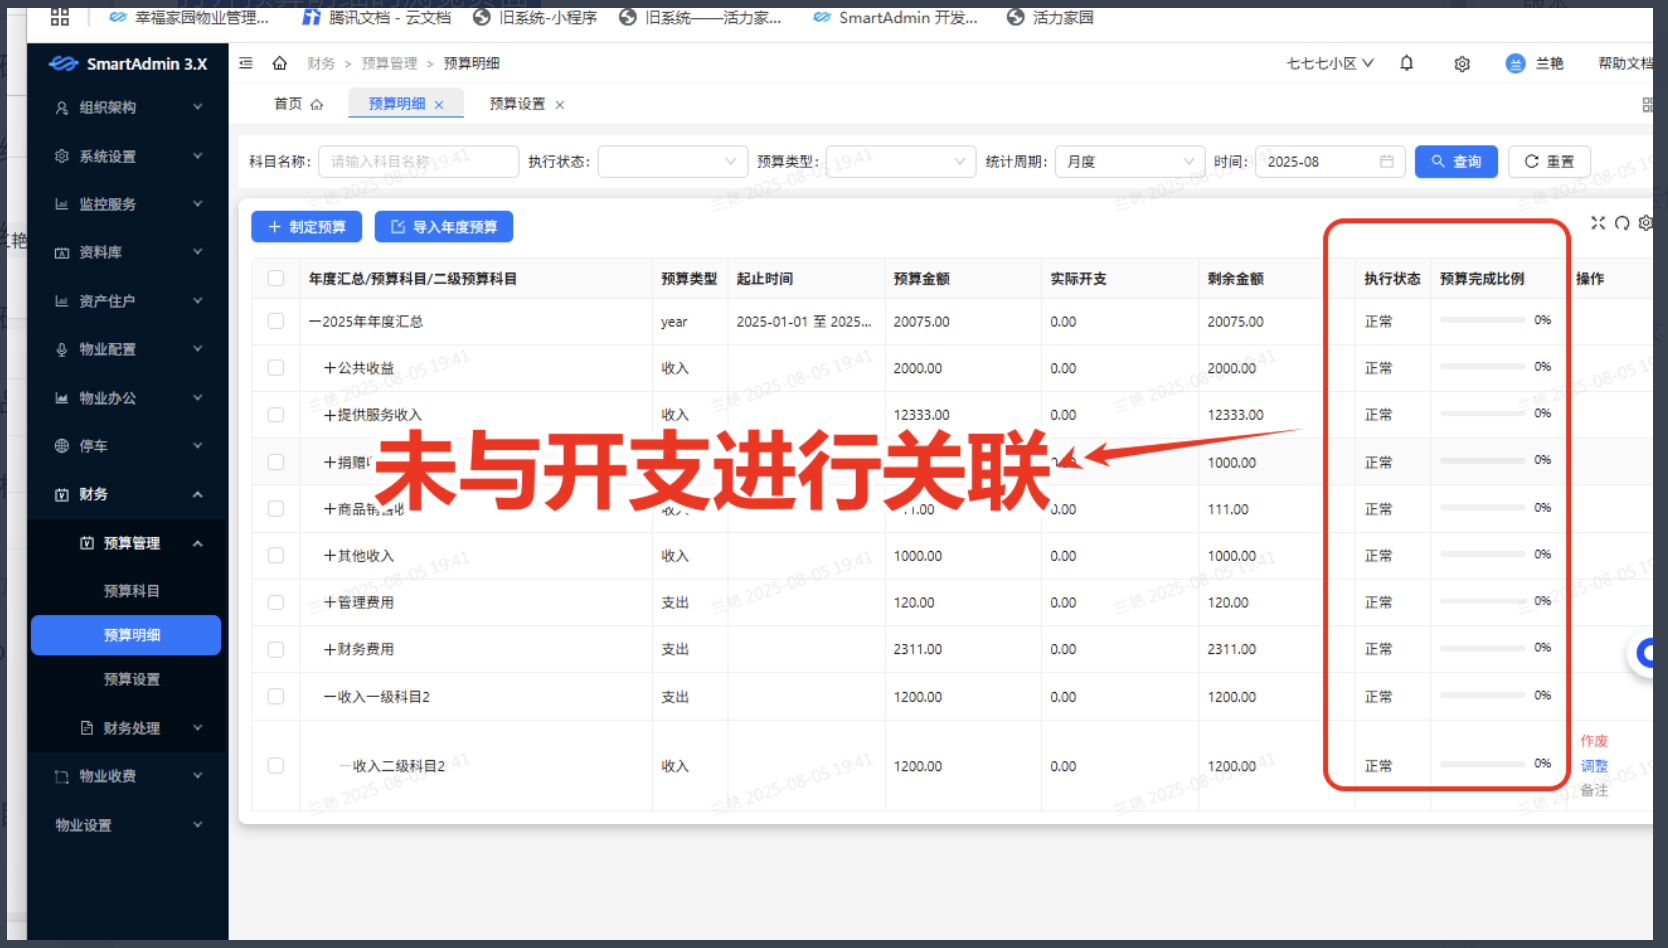Check the checkbox for 2025年度汇总 row
The height and width of the screenshot is (948, 1668).
tap(276, 320)
